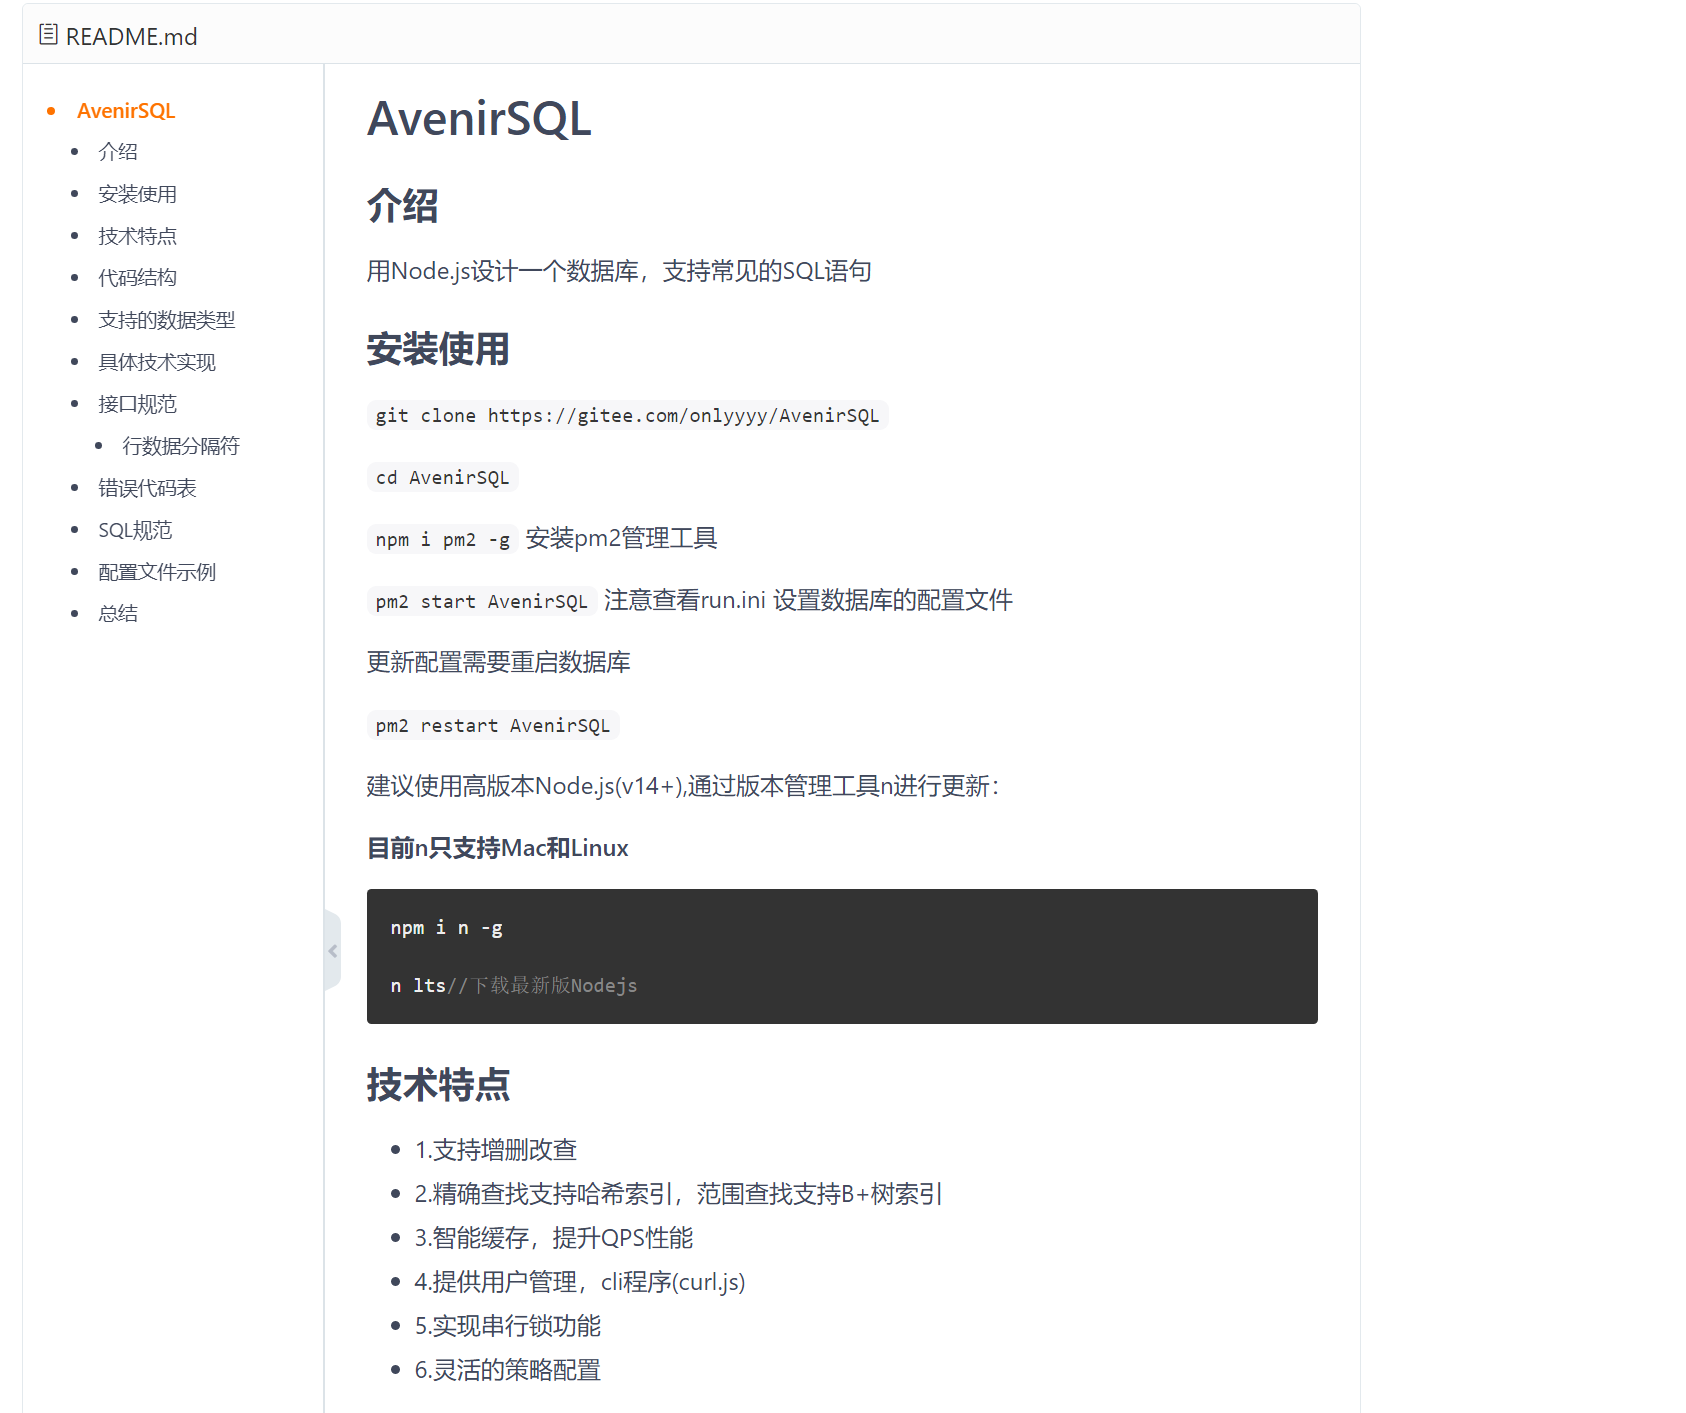This screenshot has height=1413, width=1686.
Task: Click the 'pm2 start AvenirSQL' code snippet
Action: (x=481, y=602)
